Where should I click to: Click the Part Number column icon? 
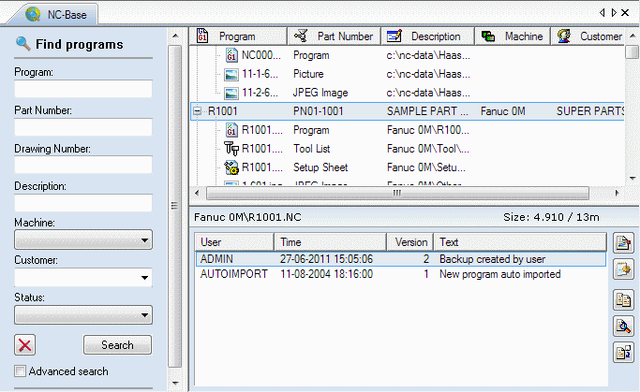(301, 36)
